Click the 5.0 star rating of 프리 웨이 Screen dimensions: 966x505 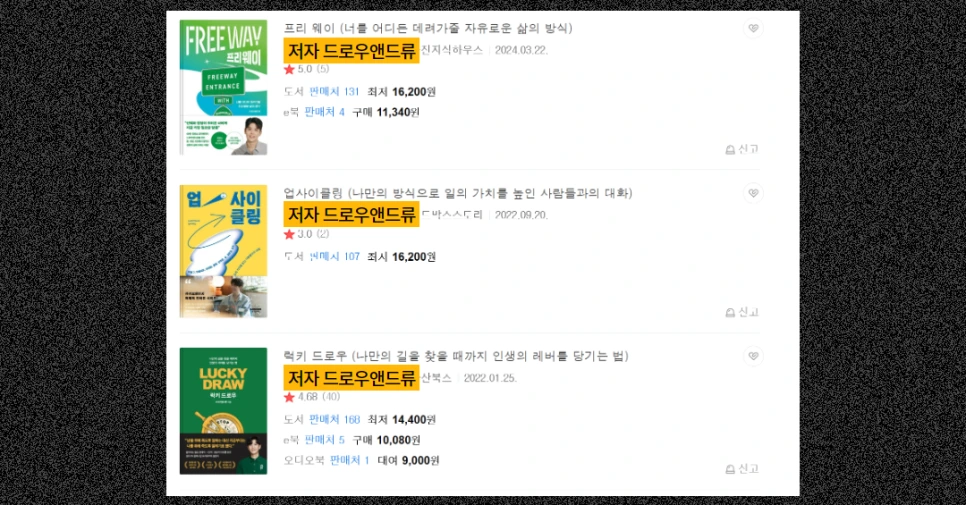(x=306, y=69)
